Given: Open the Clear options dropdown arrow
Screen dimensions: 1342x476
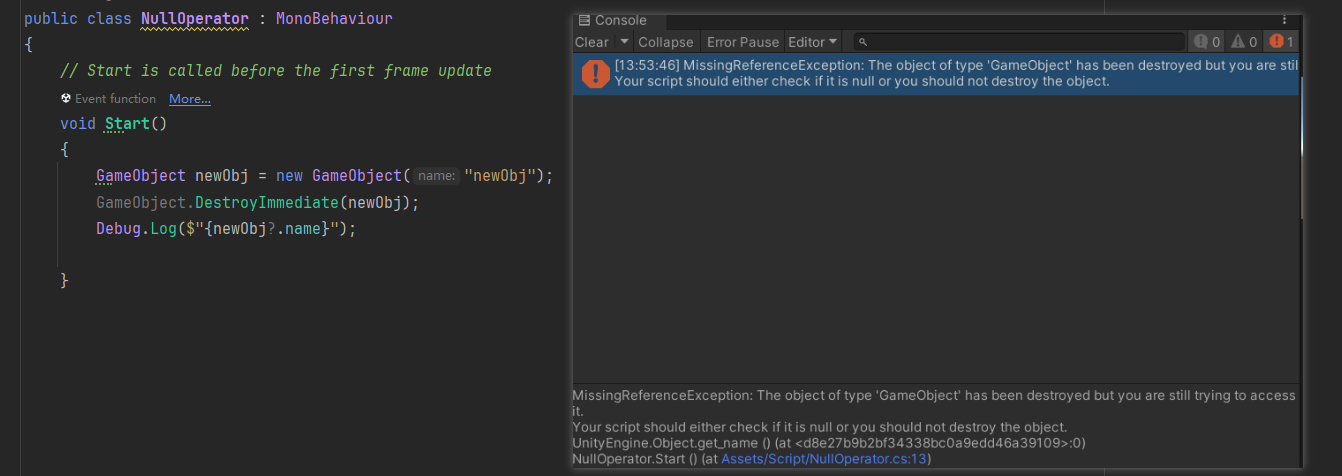Looking at the screenshot, I should (x=624, y=42).
